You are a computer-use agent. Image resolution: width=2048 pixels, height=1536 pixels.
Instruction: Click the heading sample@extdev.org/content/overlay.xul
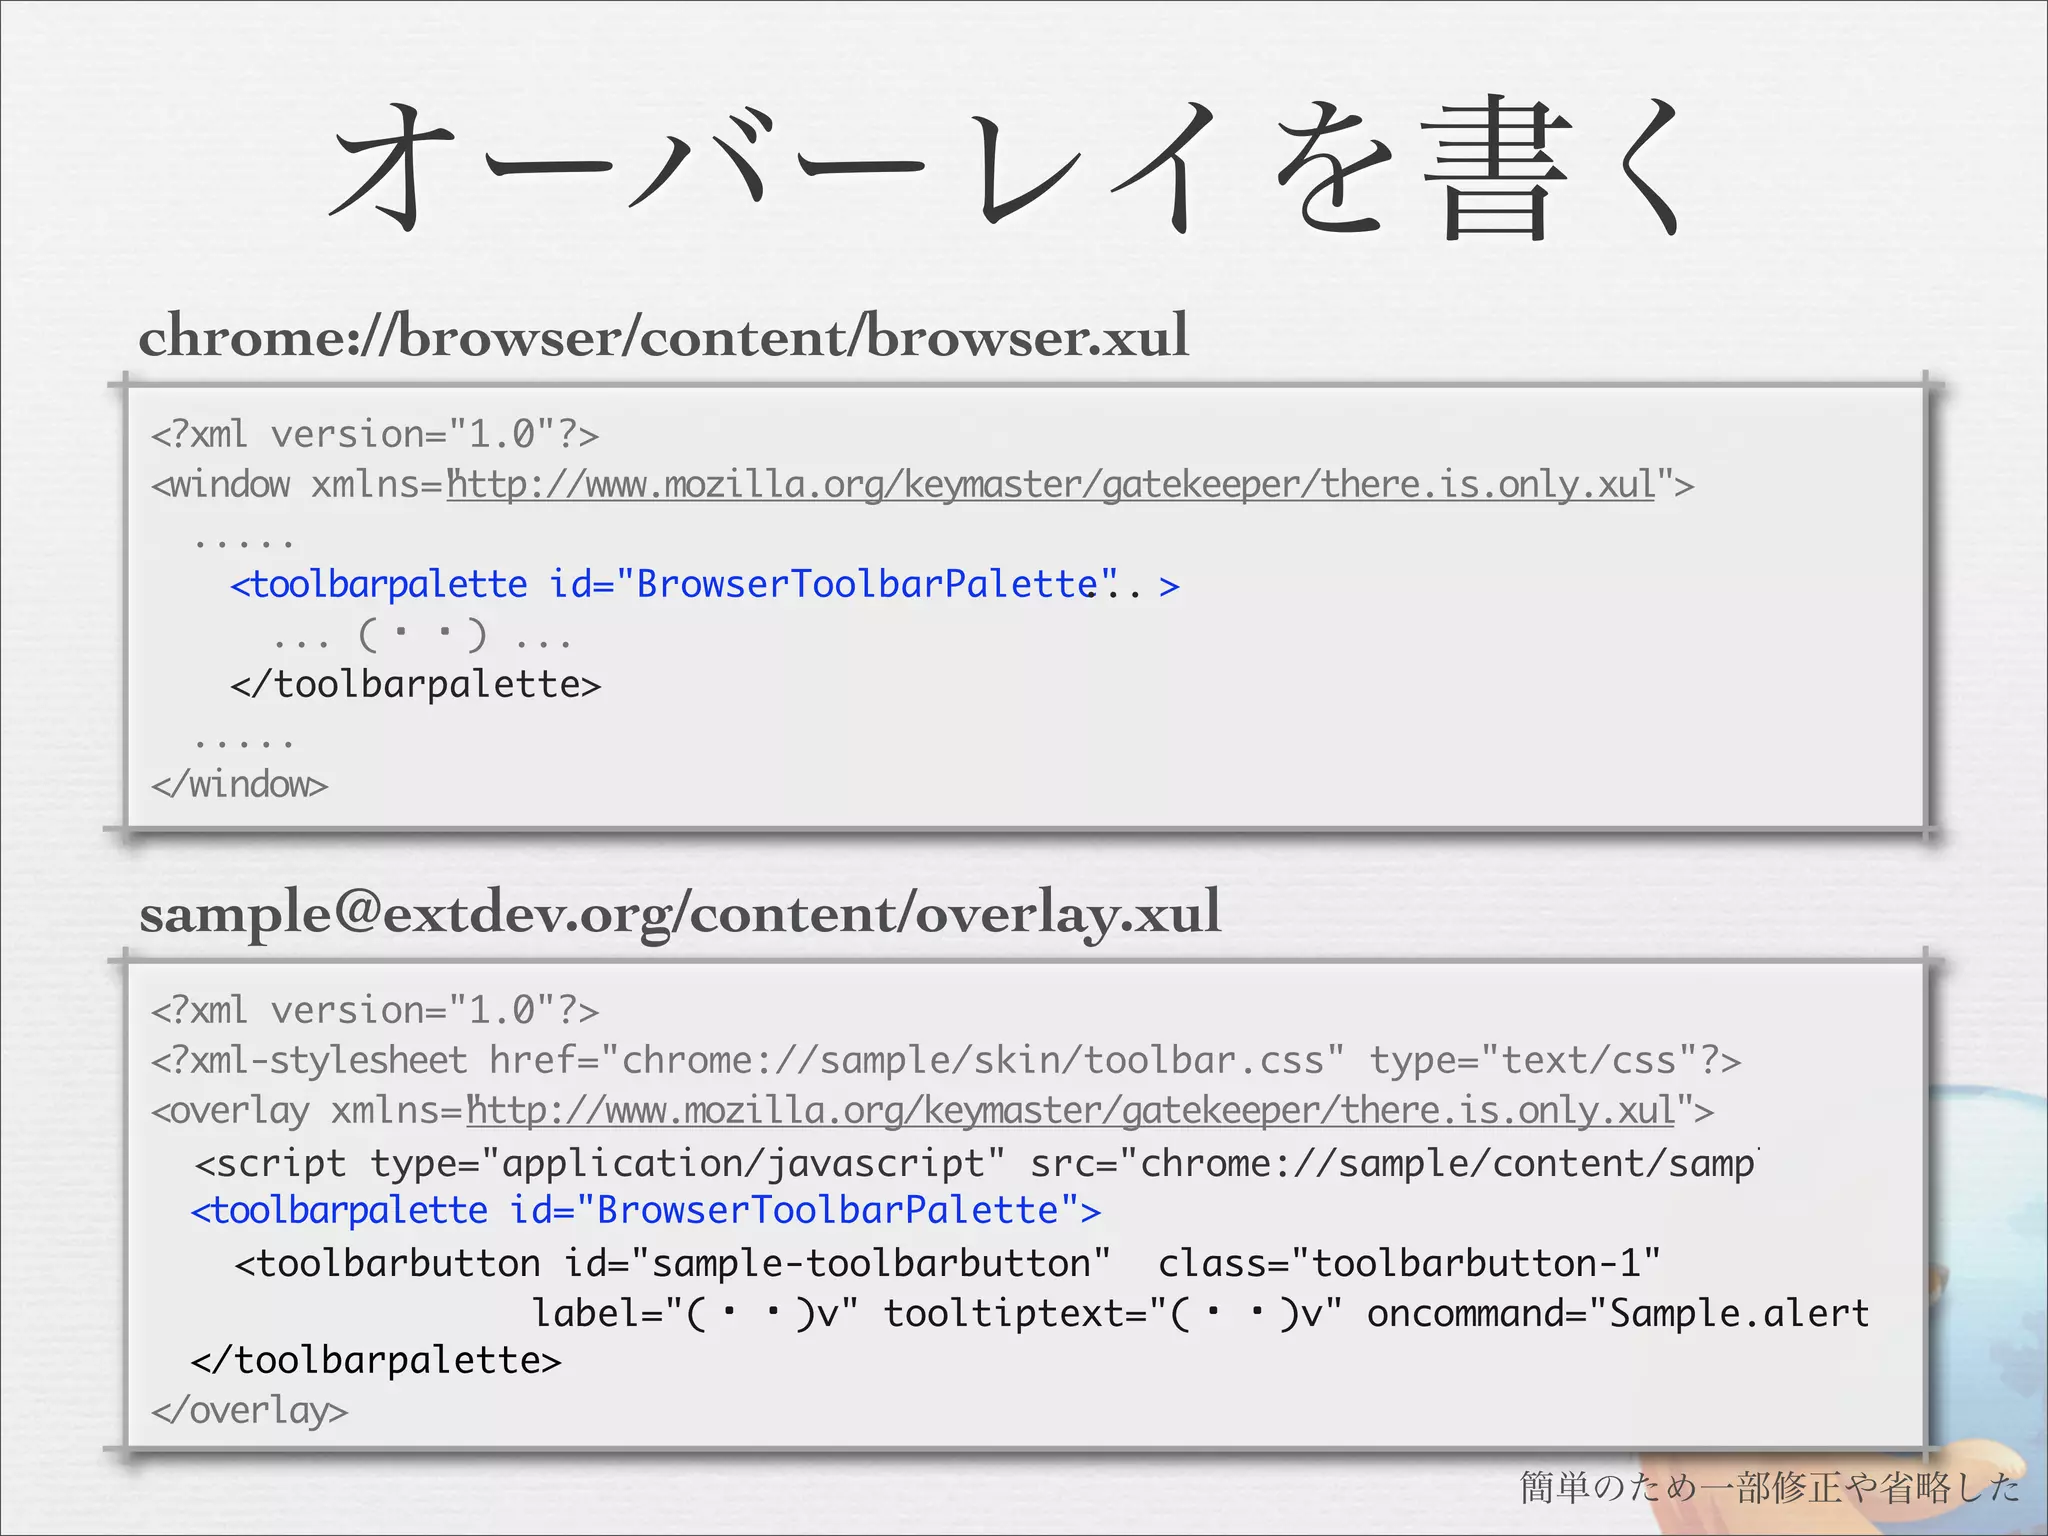tap(680, 913)
